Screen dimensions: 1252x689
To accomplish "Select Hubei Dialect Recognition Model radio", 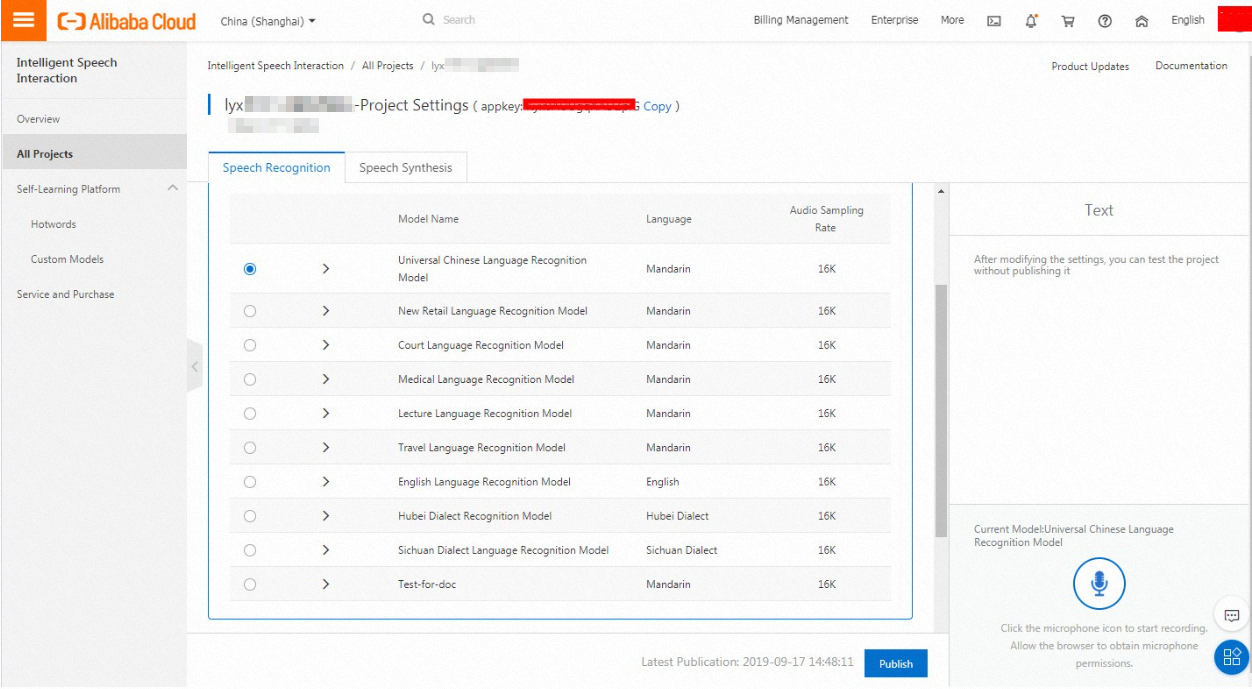I will coord(250,516).
